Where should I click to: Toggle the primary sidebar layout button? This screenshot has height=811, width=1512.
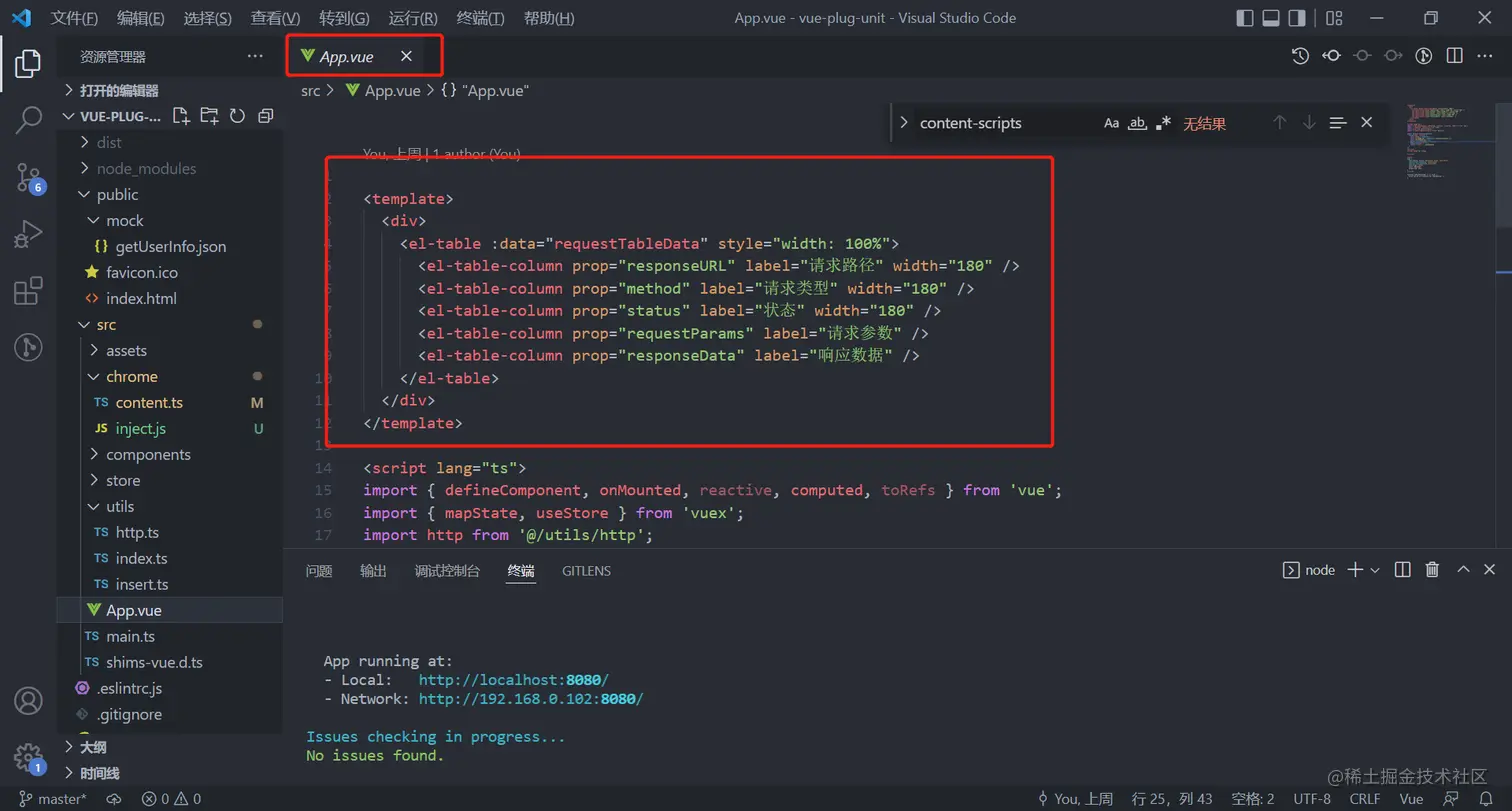pyautogui.click(x=1245, y=18)
